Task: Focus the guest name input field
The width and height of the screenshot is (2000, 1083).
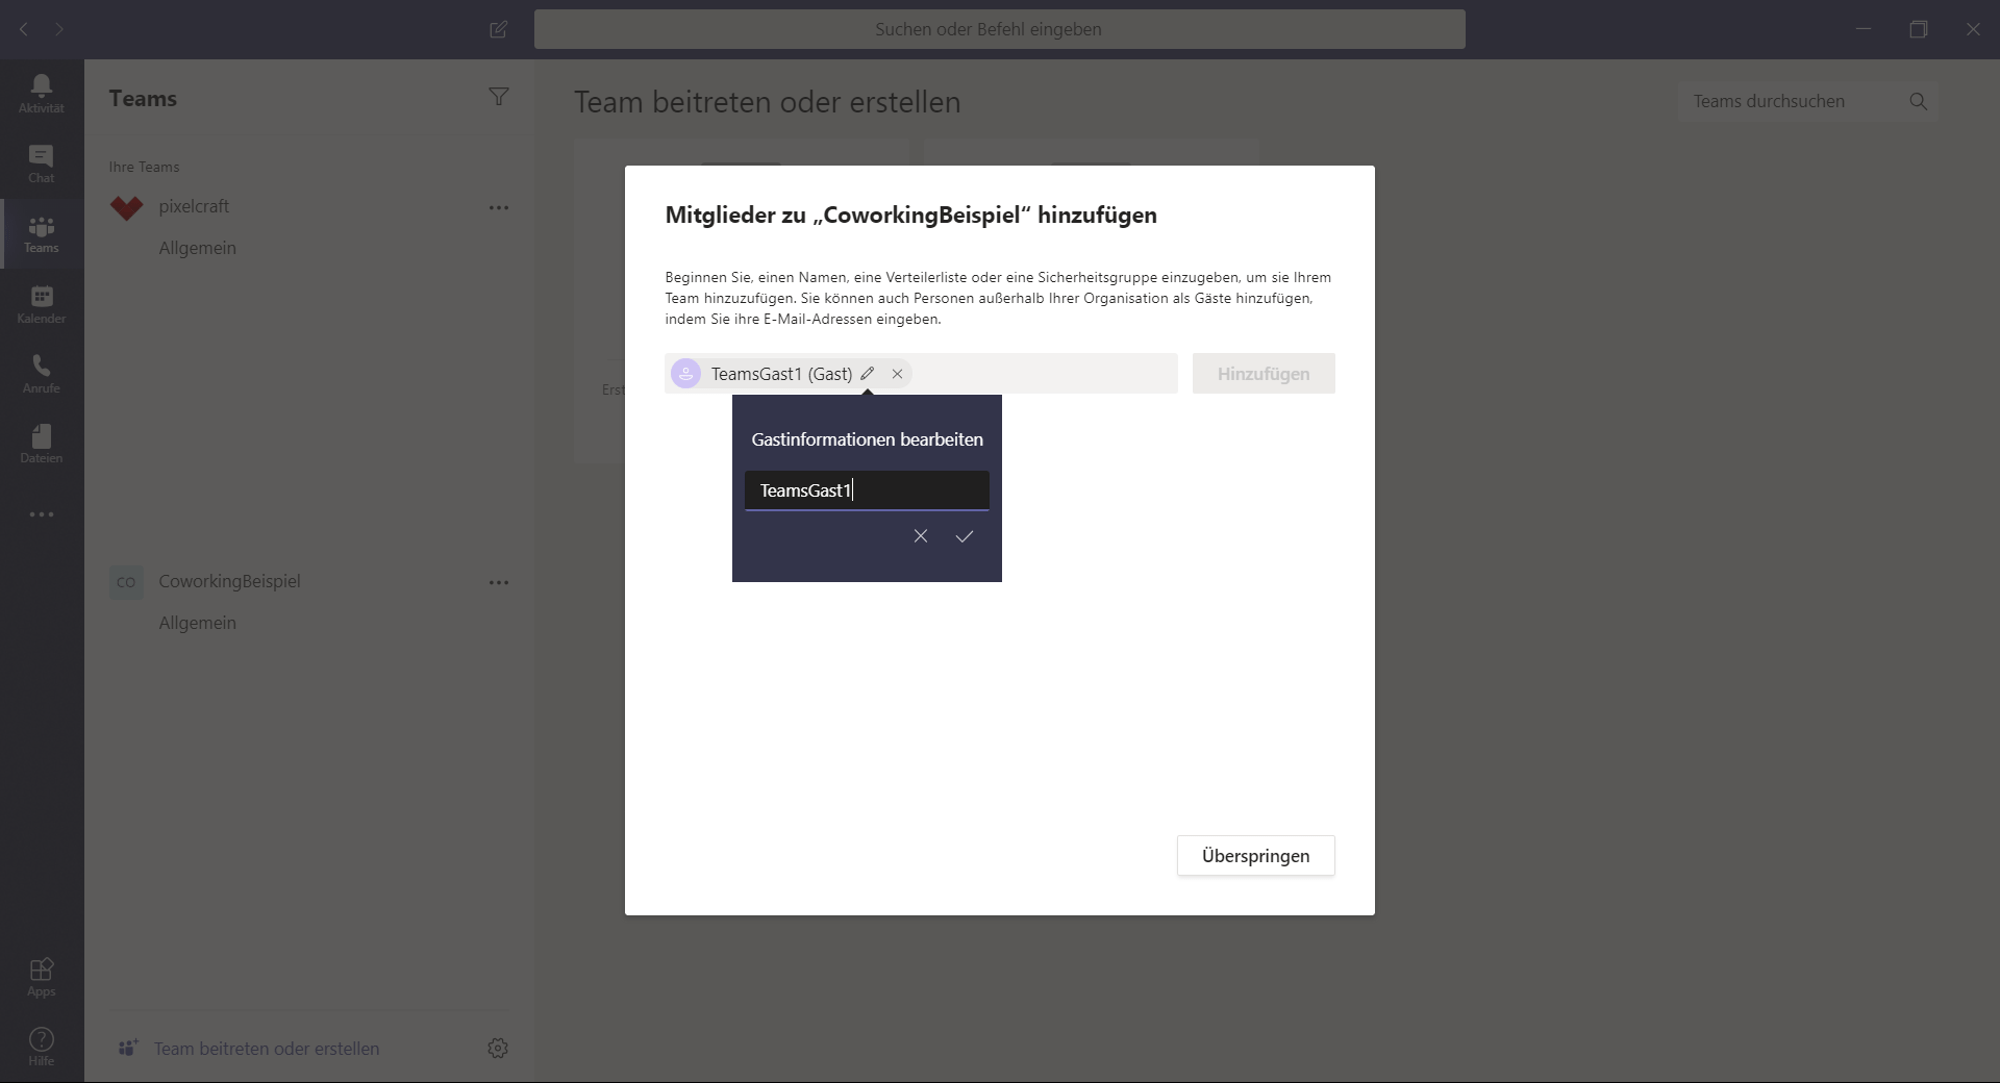Action: [867, 490]
